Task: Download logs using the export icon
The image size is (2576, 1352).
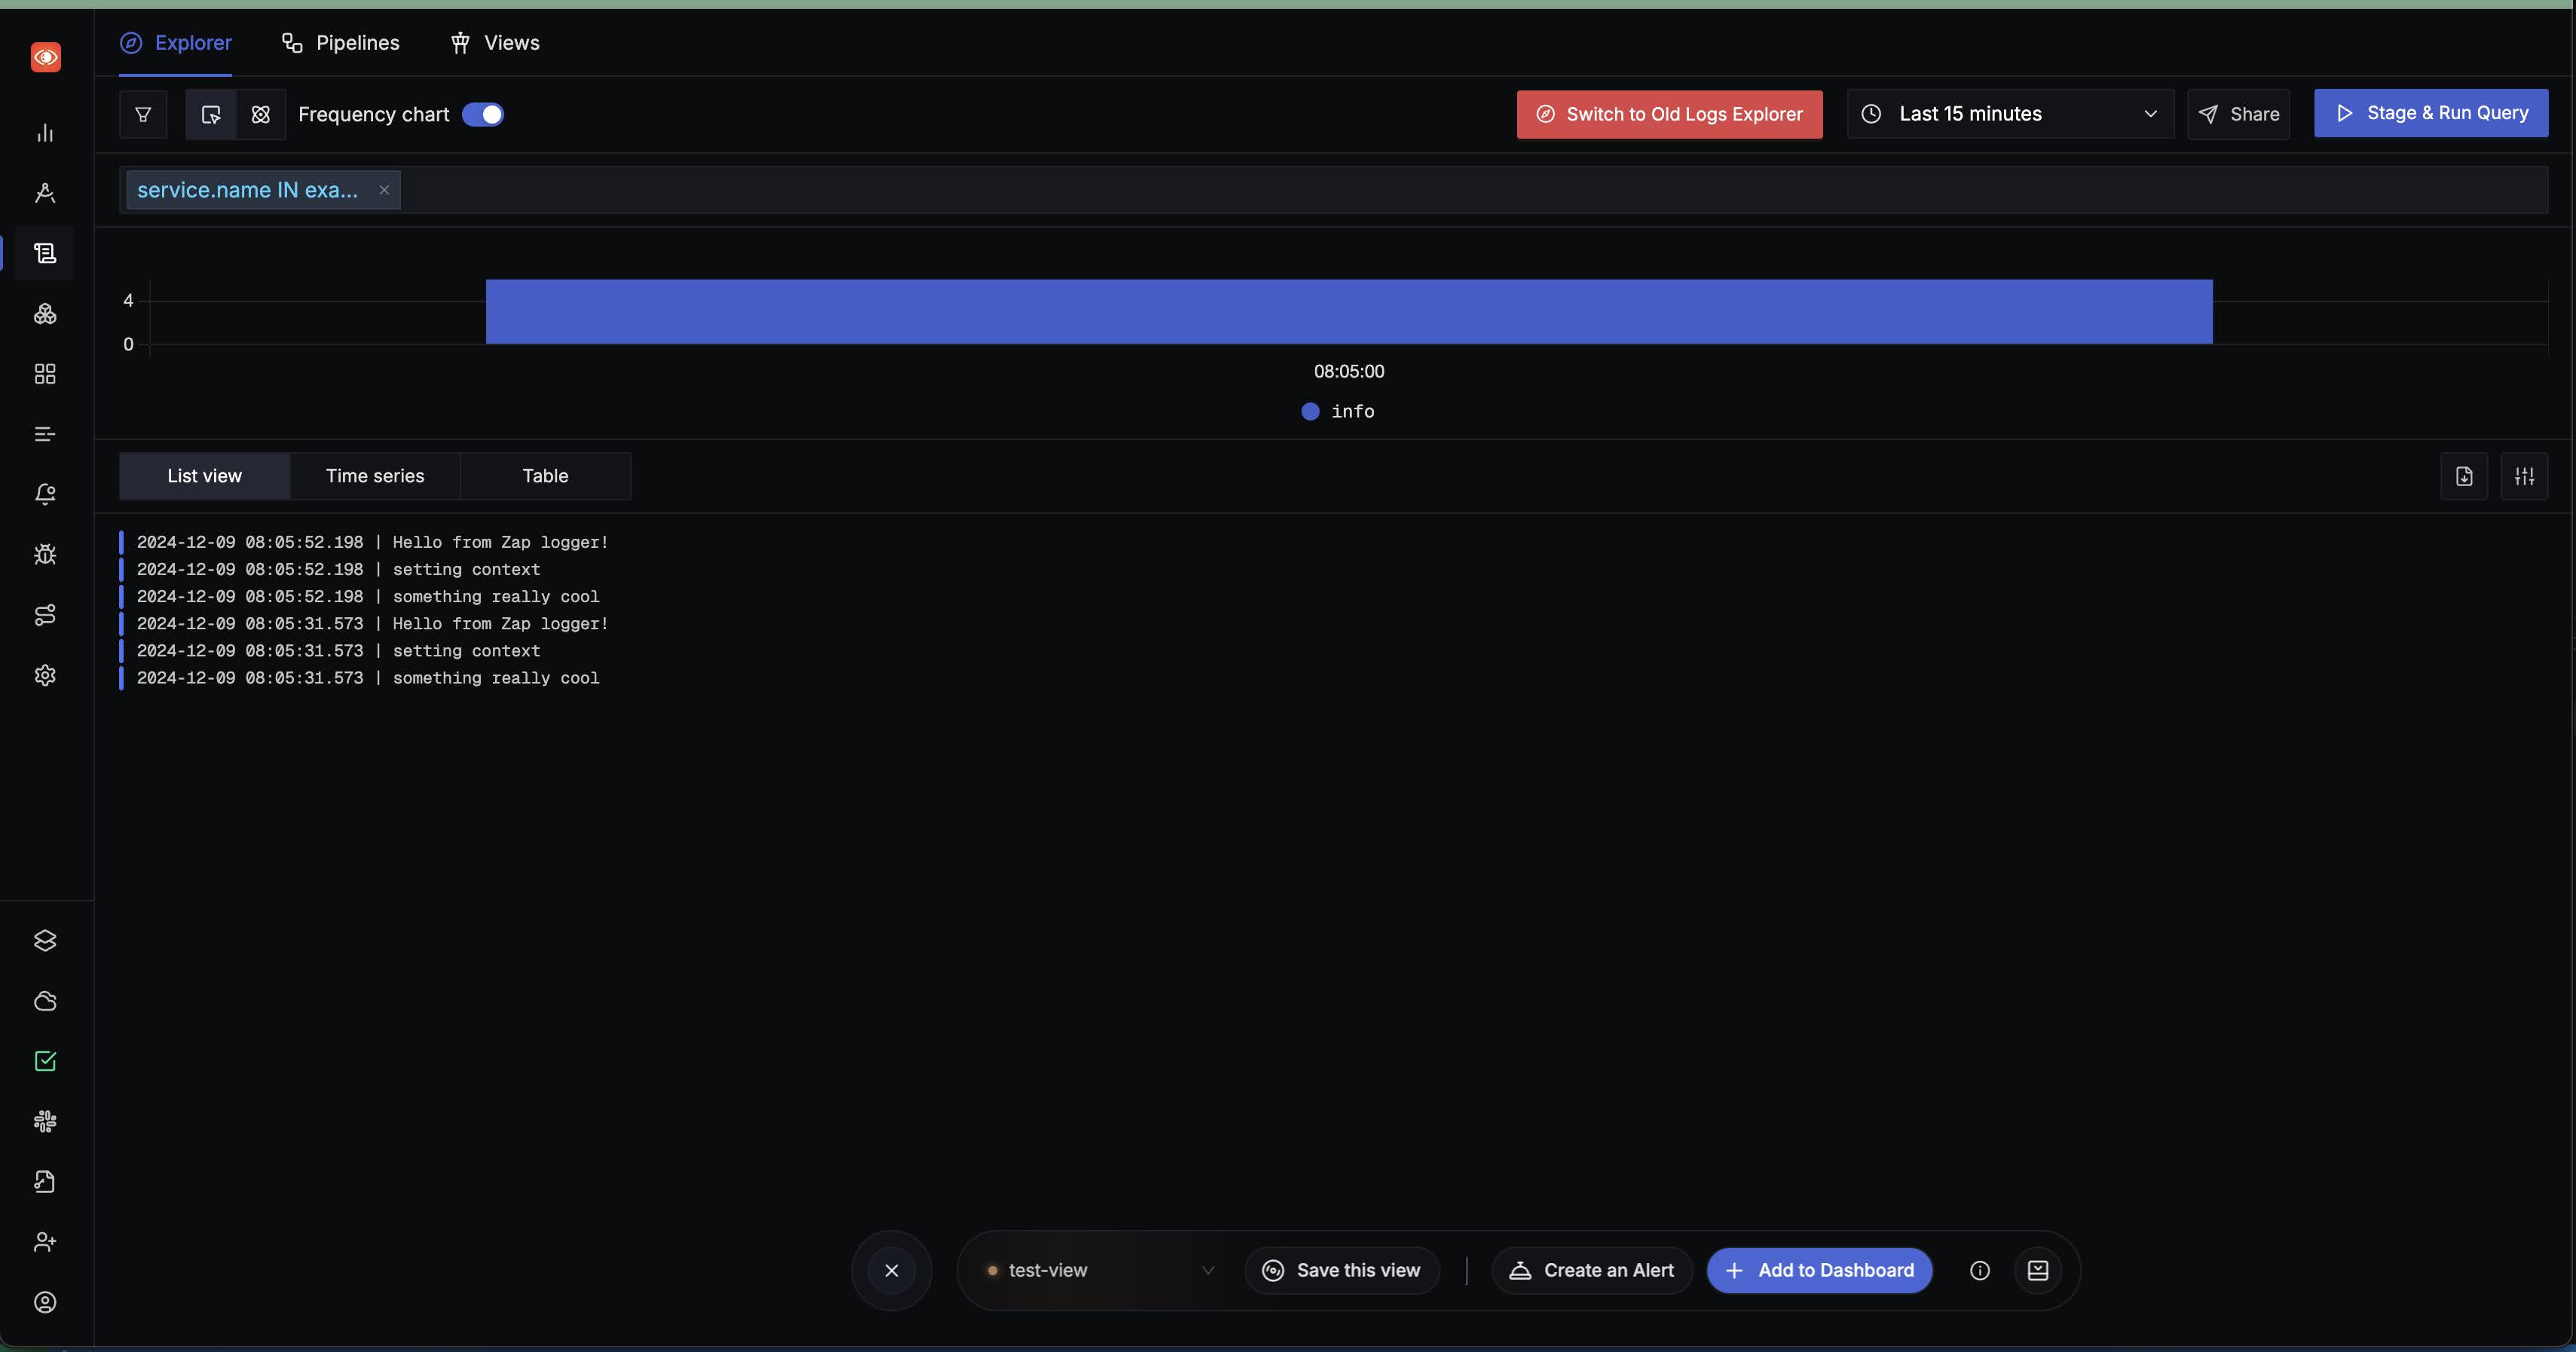Action: click(x=2464, y=476)
